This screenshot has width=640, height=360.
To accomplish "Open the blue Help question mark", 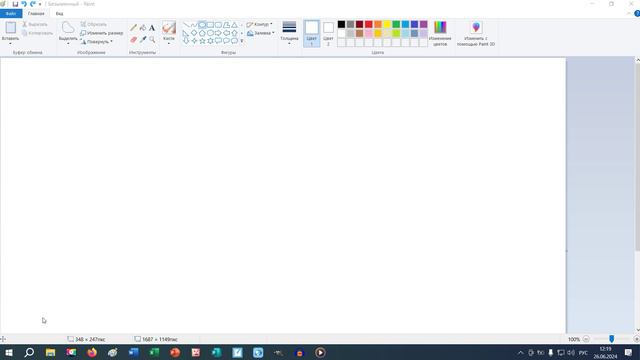I will coord(637,13).
